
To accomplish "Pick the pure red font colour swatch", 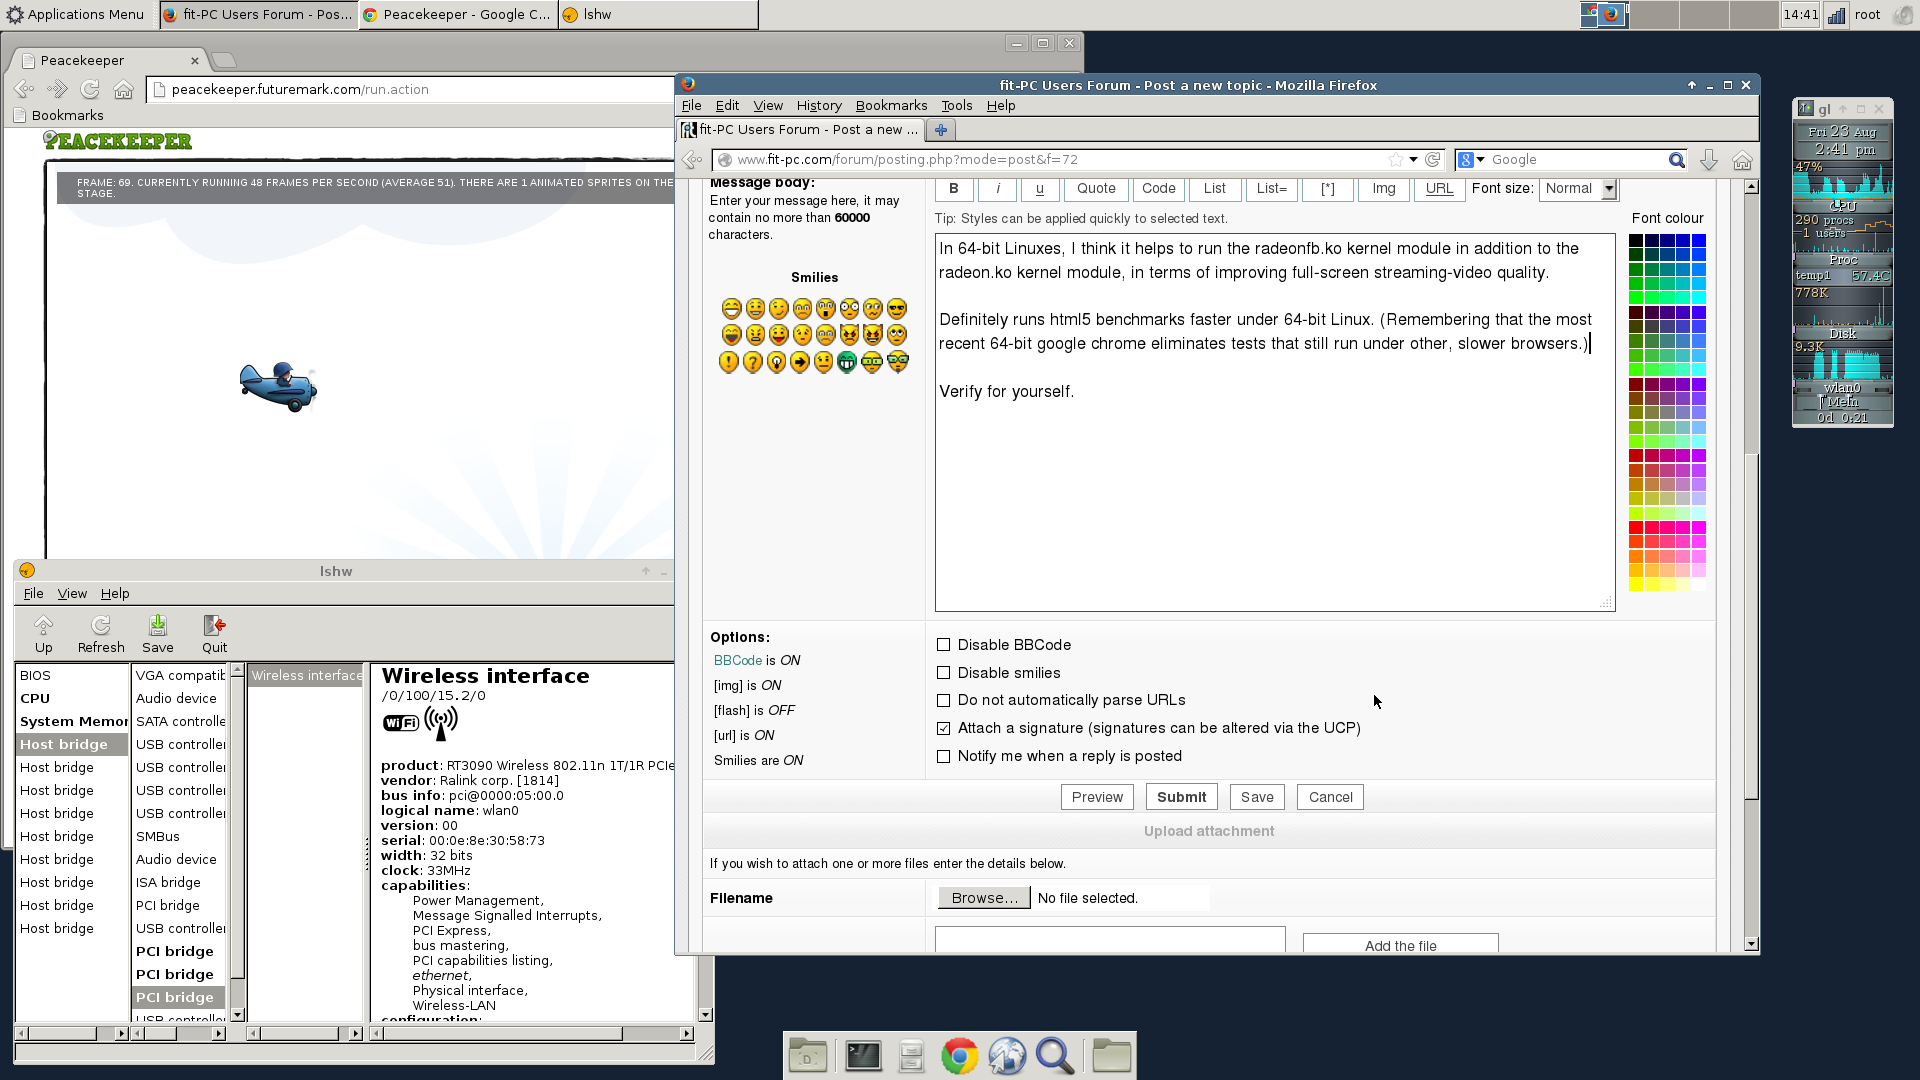I will click(1636, 527).
